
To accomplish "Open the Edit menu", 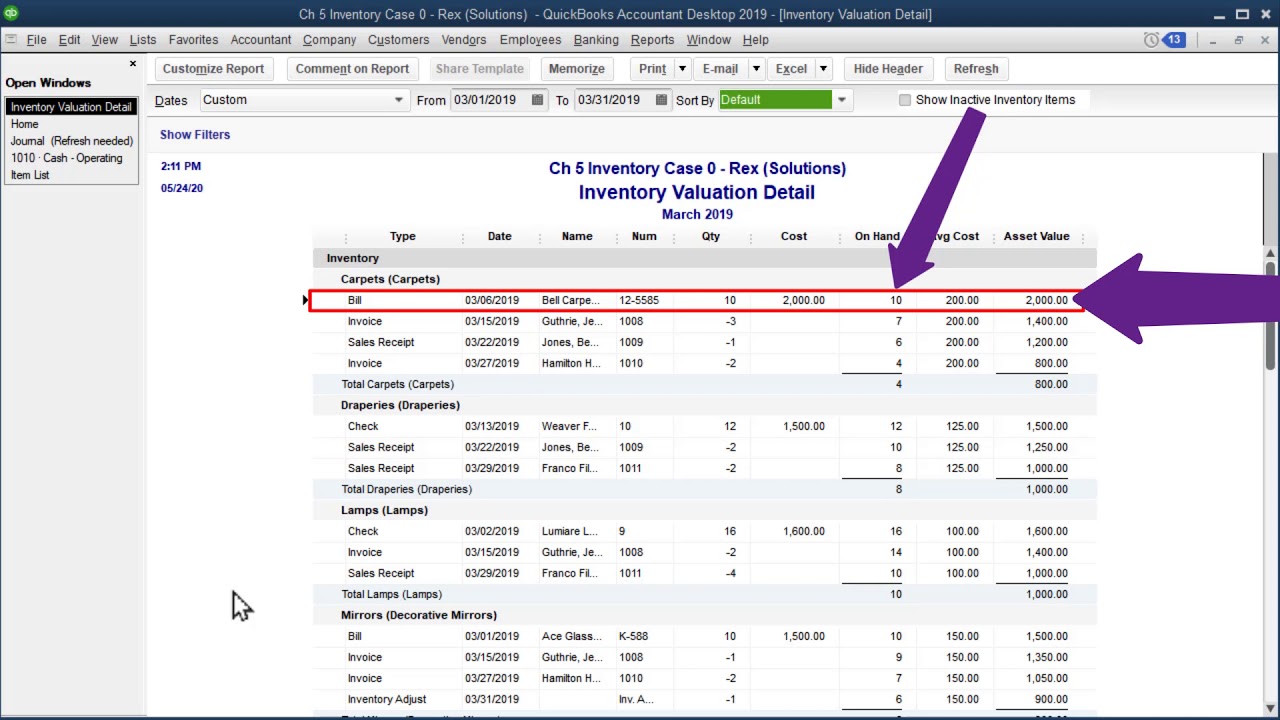I will point(69,40).
